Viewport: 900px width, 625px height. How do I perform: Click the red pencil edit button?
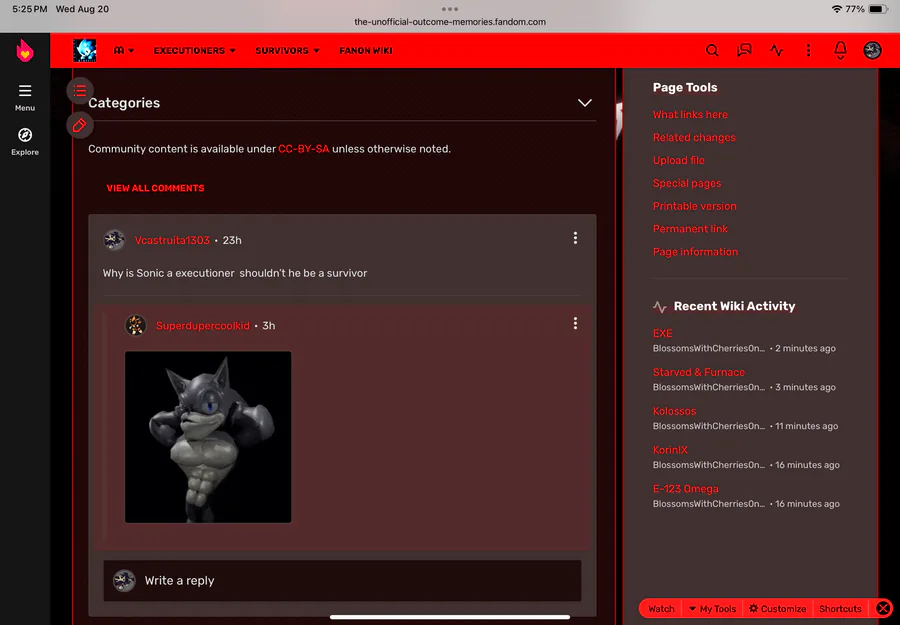click(x=80, y=125)
